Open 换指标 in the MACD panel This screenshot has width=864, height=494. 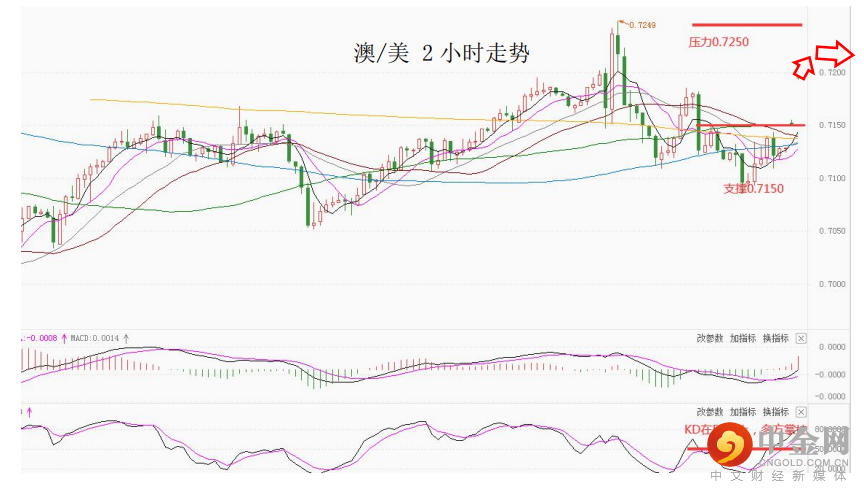[776, 338]
